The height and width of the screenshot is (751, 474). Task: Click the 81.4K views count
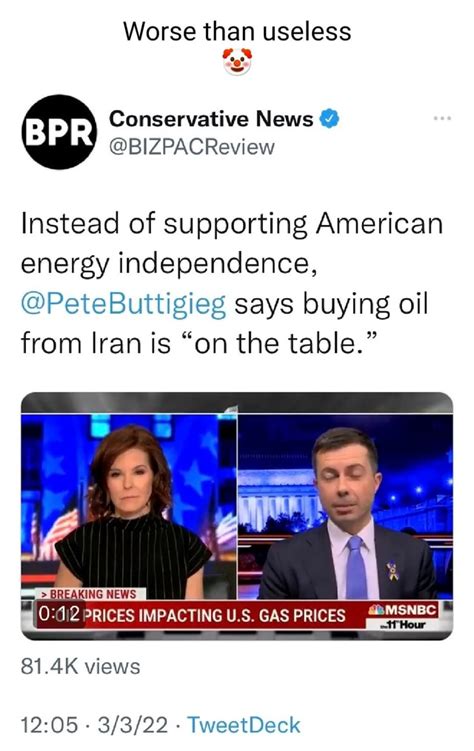(80, 666)
